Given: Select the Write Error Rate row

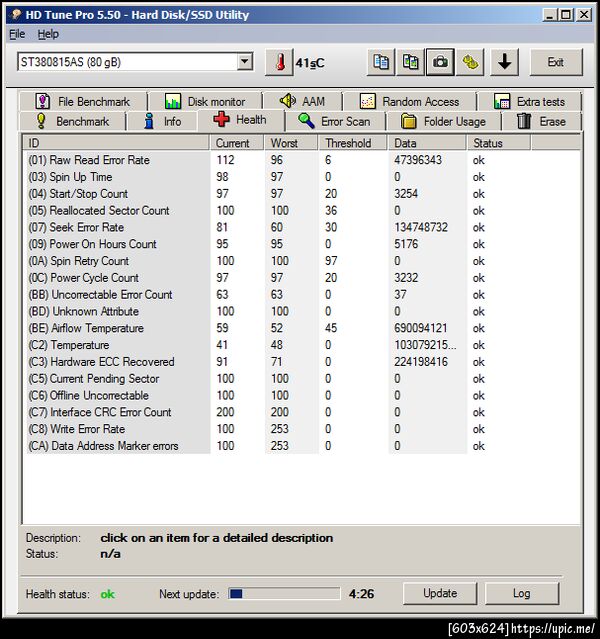Looking at the screenshot, I should (x=301, y=429).
